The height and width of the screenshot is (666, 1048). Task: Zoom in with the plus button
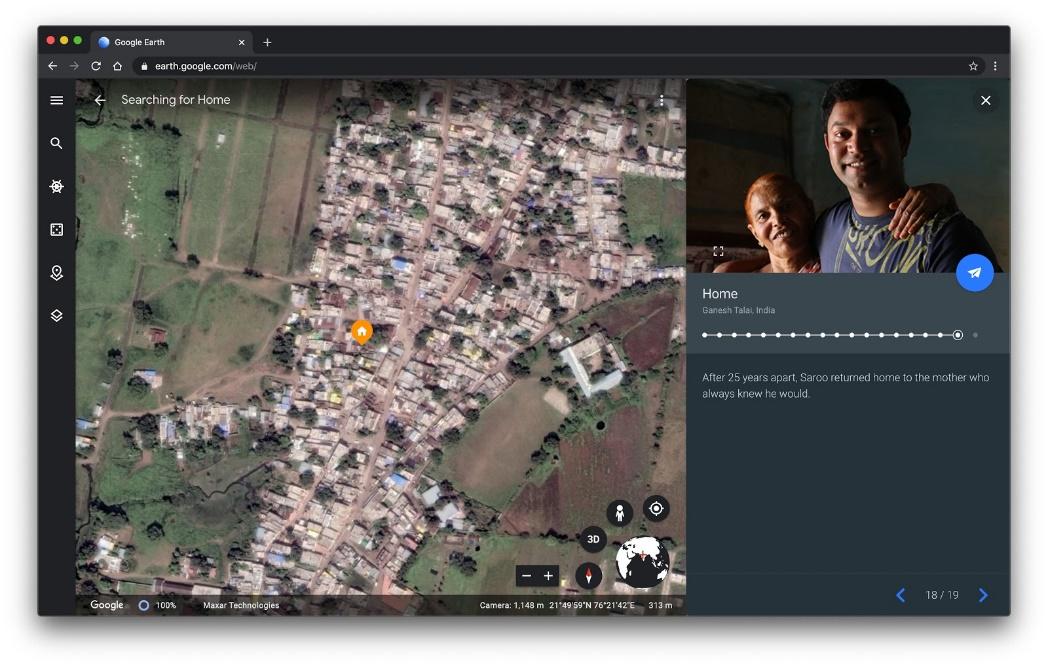pyautogui.click(x=549, y=576)
